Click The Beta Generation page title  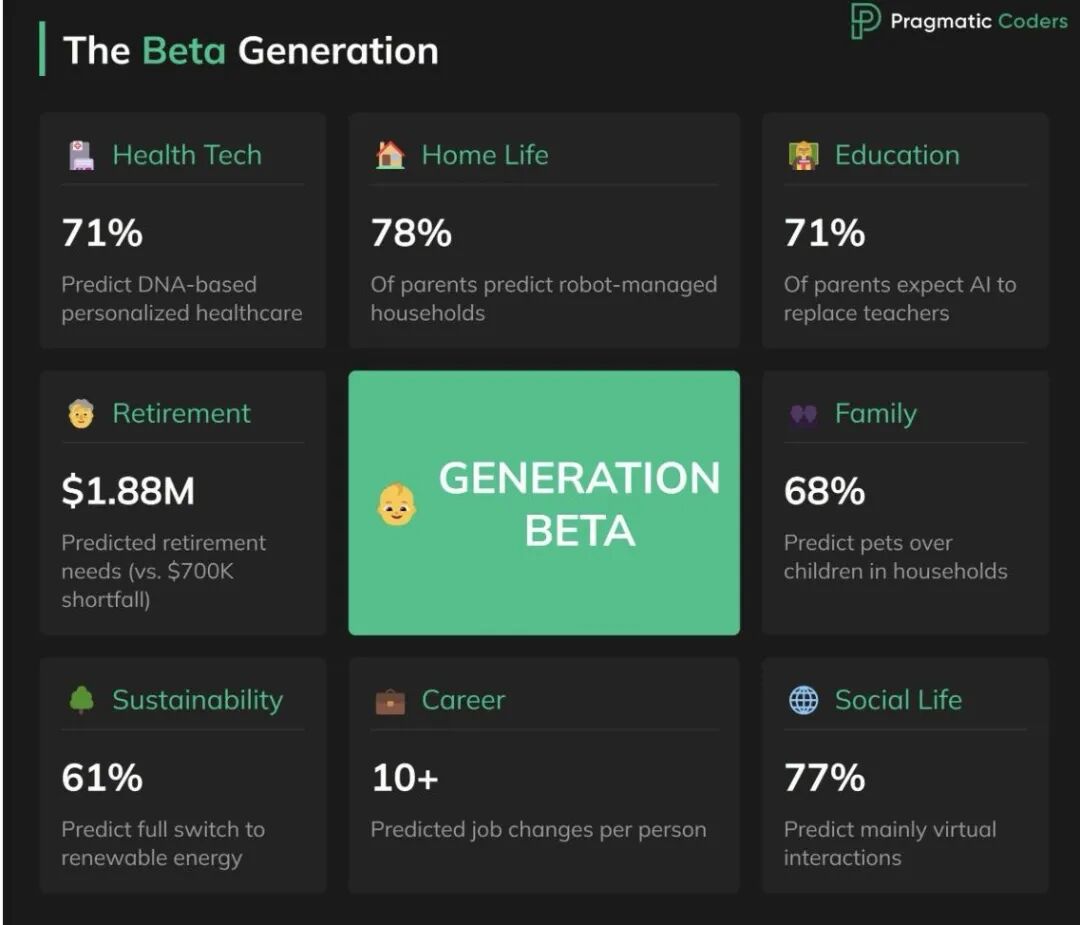pyautogui.click(x=251, y=50)
